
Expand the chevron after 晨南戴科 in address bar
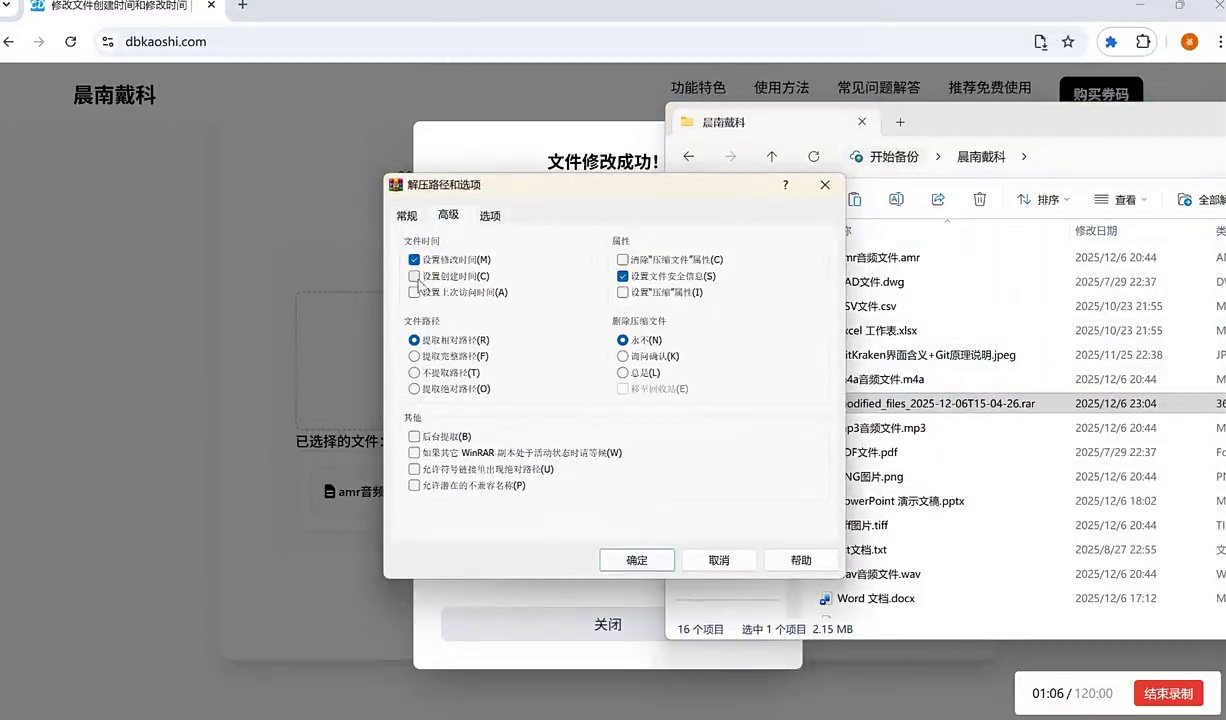(x=1023, y=157)
